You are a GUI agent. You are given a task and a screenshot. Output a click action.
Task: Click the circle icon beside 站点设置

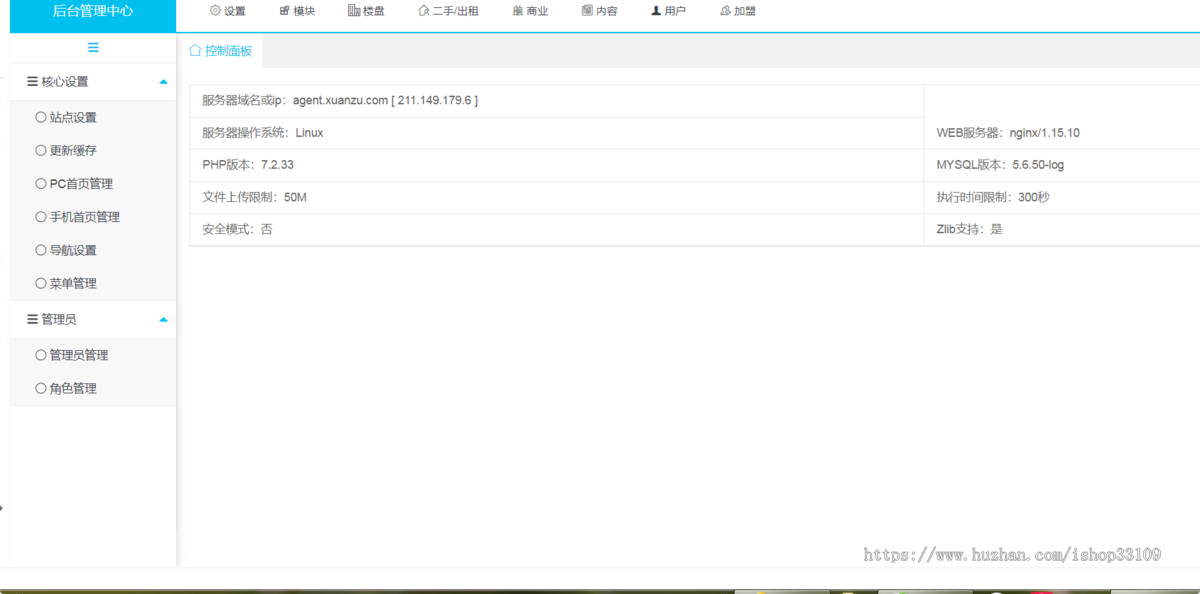[x=41, y=117]
